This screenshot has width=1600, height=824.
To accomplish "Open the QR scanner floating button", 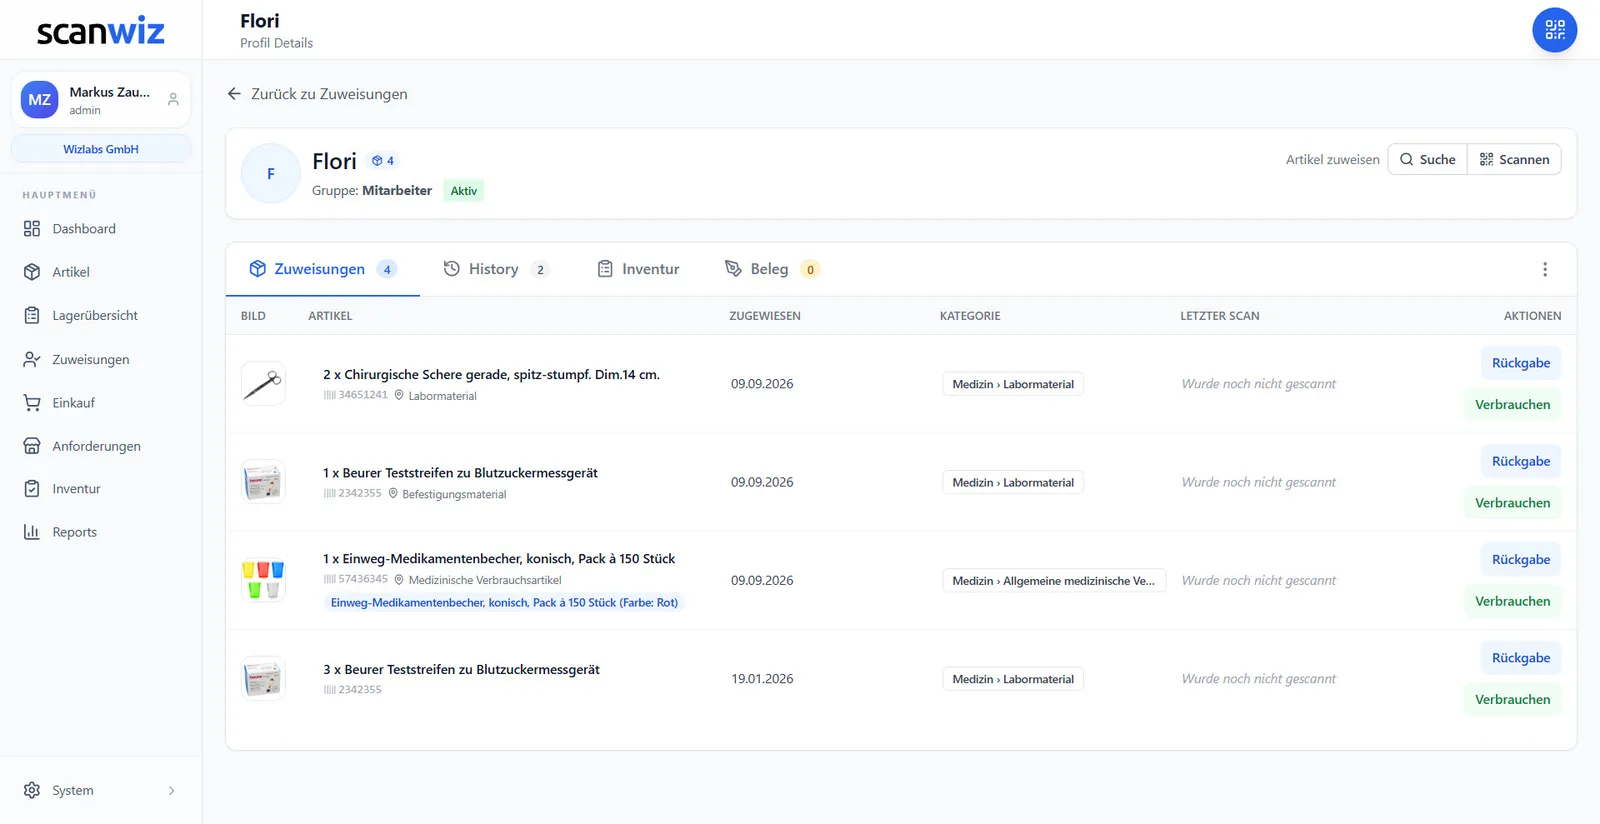I will click(1554, 30).
